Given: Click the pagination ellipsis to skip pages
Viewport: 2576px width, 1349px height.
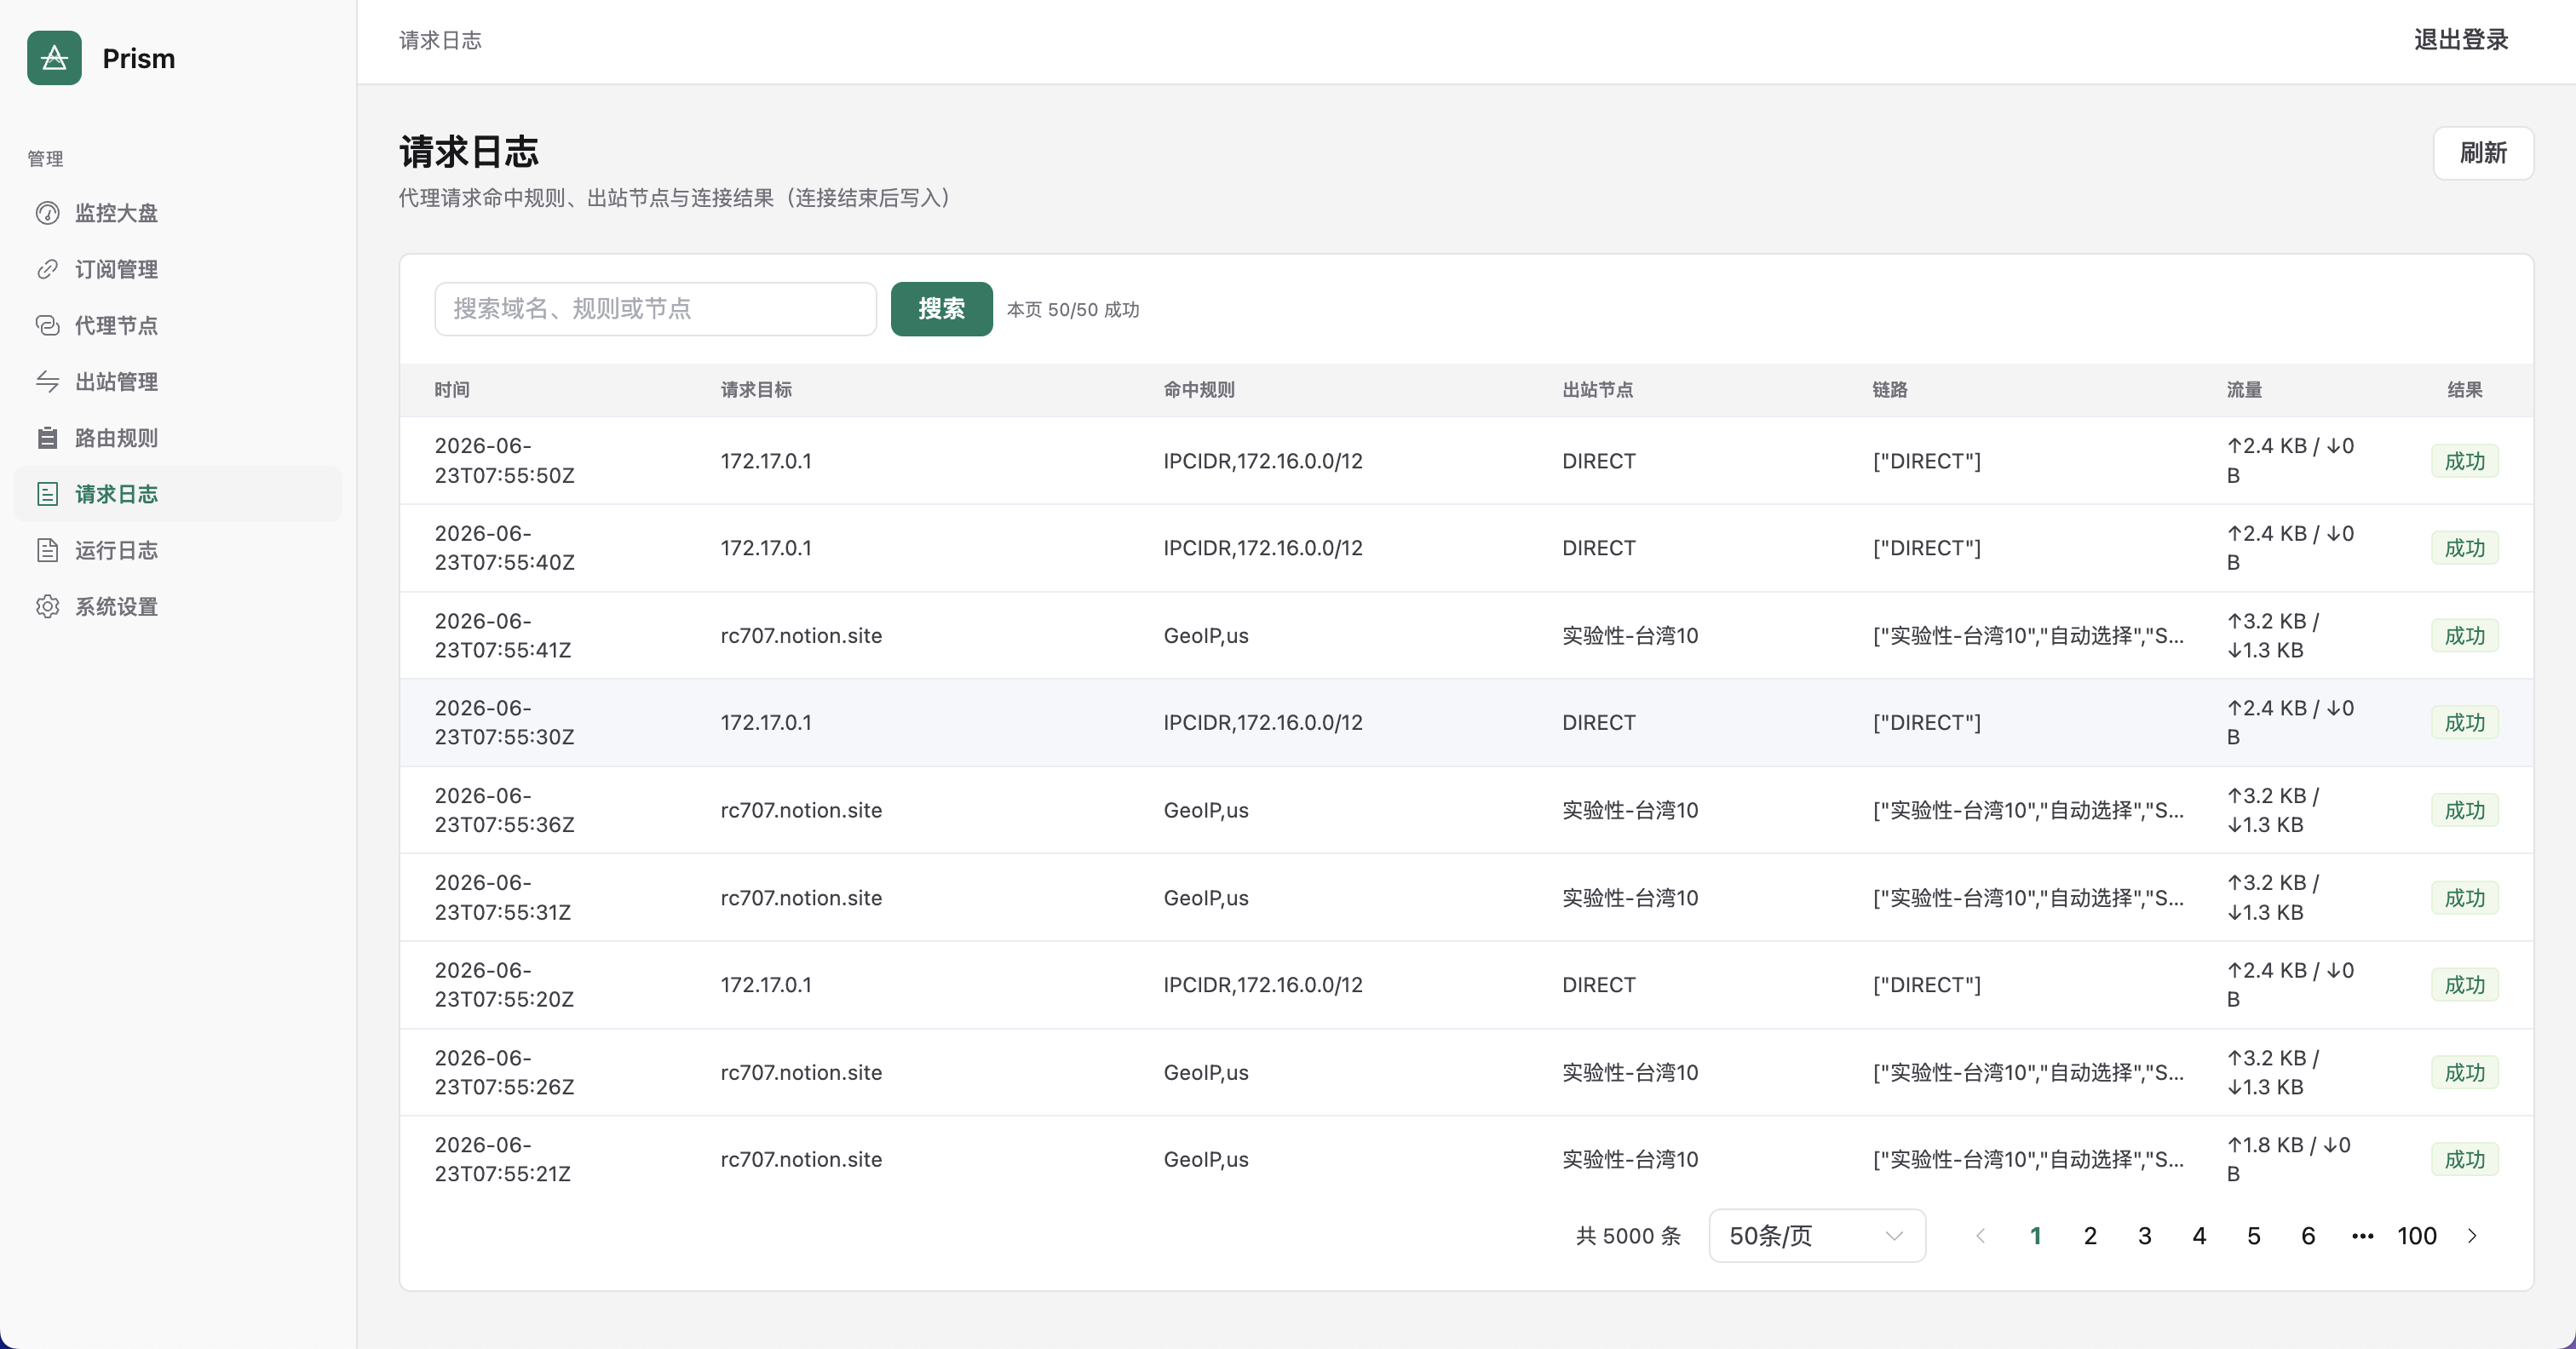Looking at the screenshot, I should click(x=2362, y=1236).
